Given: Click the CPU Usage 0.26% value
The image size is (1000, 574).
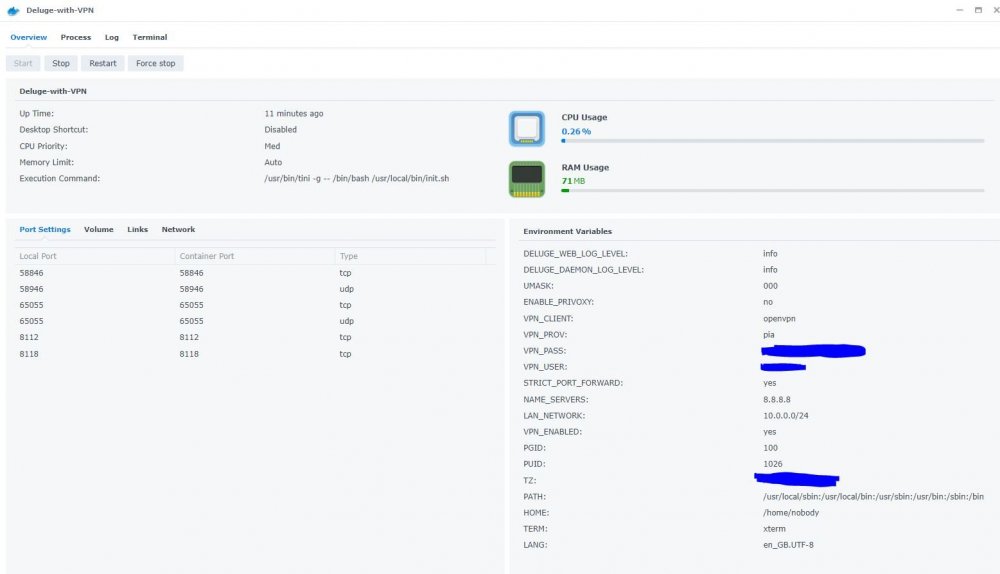Looking at the screenshot, I should point(576,131).
